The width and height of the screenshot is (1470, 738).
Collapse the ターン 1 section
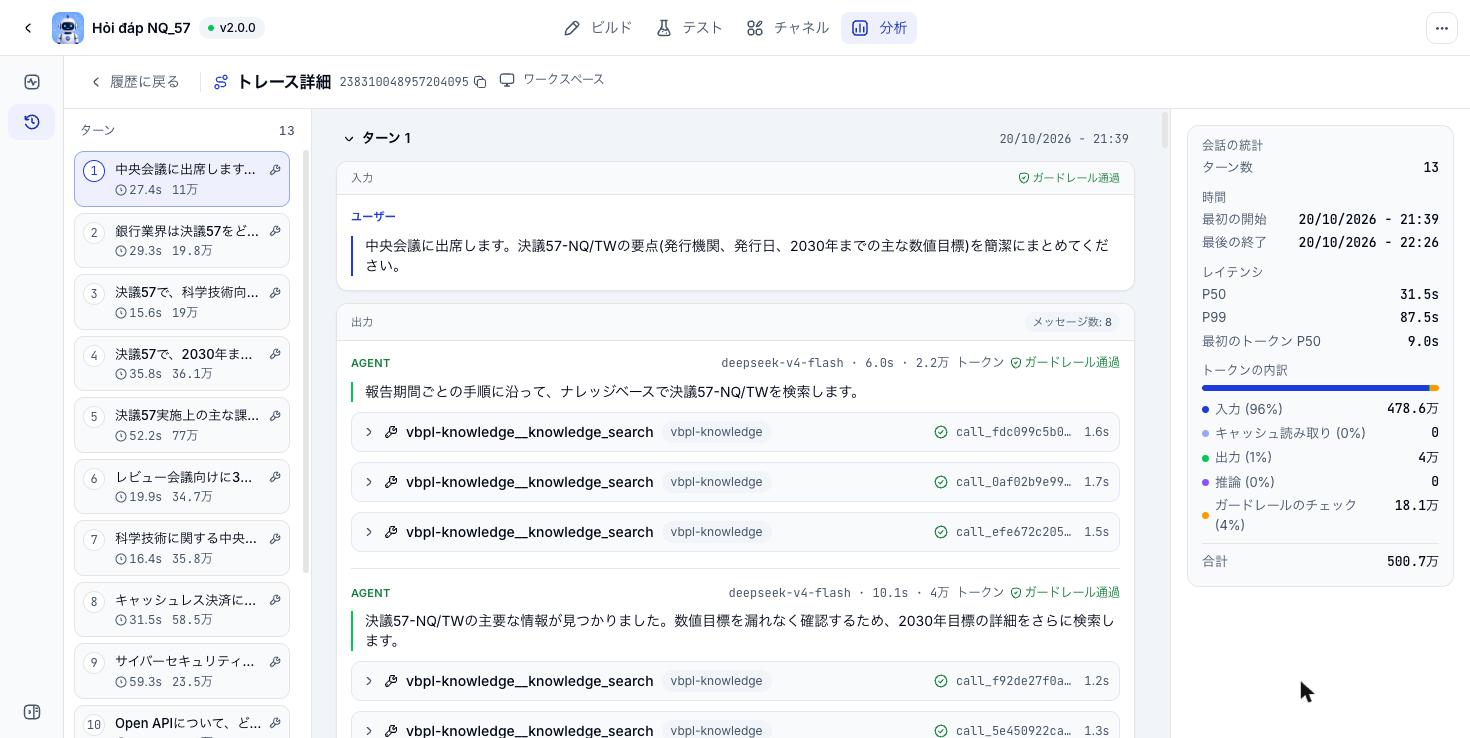(x=349, y=139)
